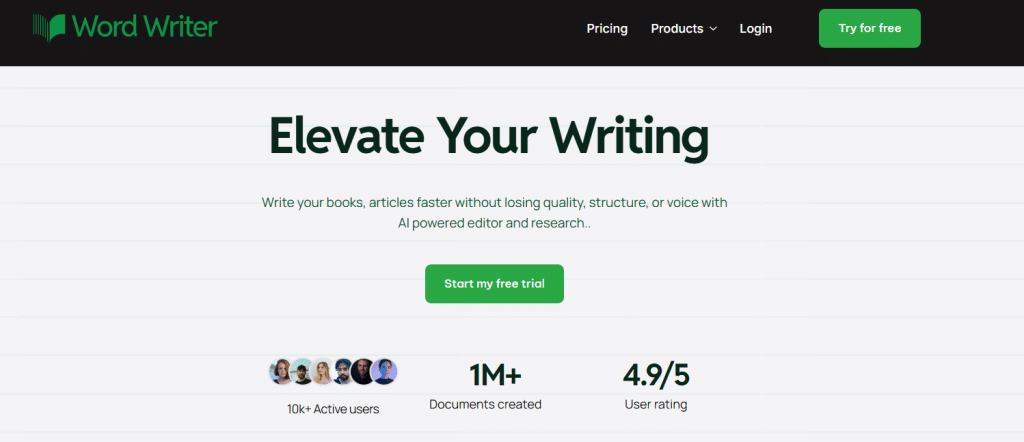Click the Word Writer brand name

(x=144, y=27)
